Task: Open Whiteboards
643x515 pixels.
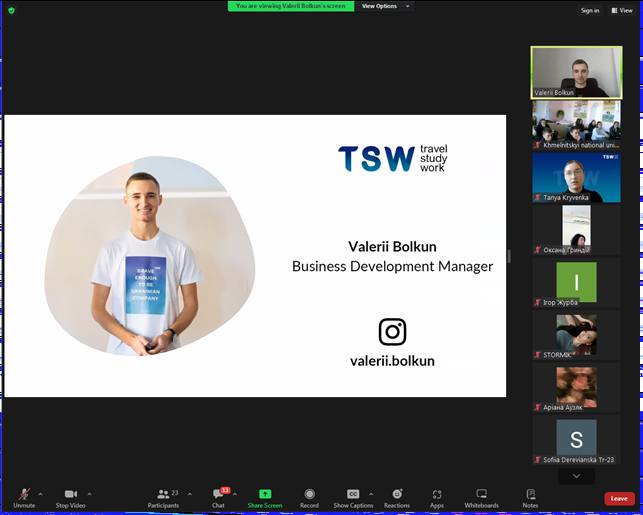Action: coord(481,497)
